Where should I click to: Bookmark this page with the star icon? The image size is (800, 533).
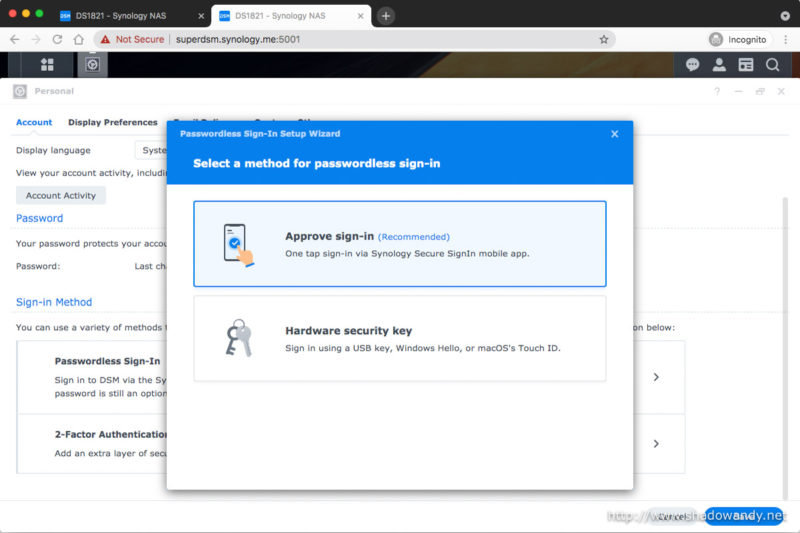click(x=604, y=39)
